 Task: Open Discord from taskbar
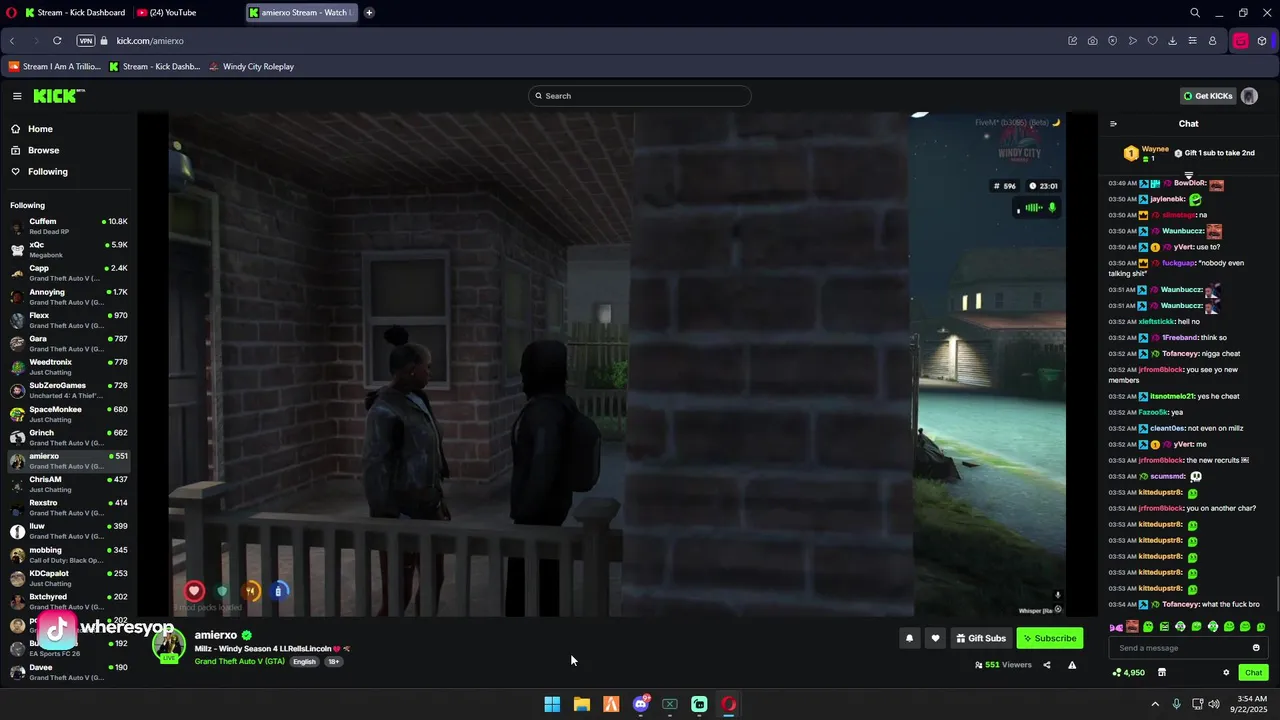(641, 704)
